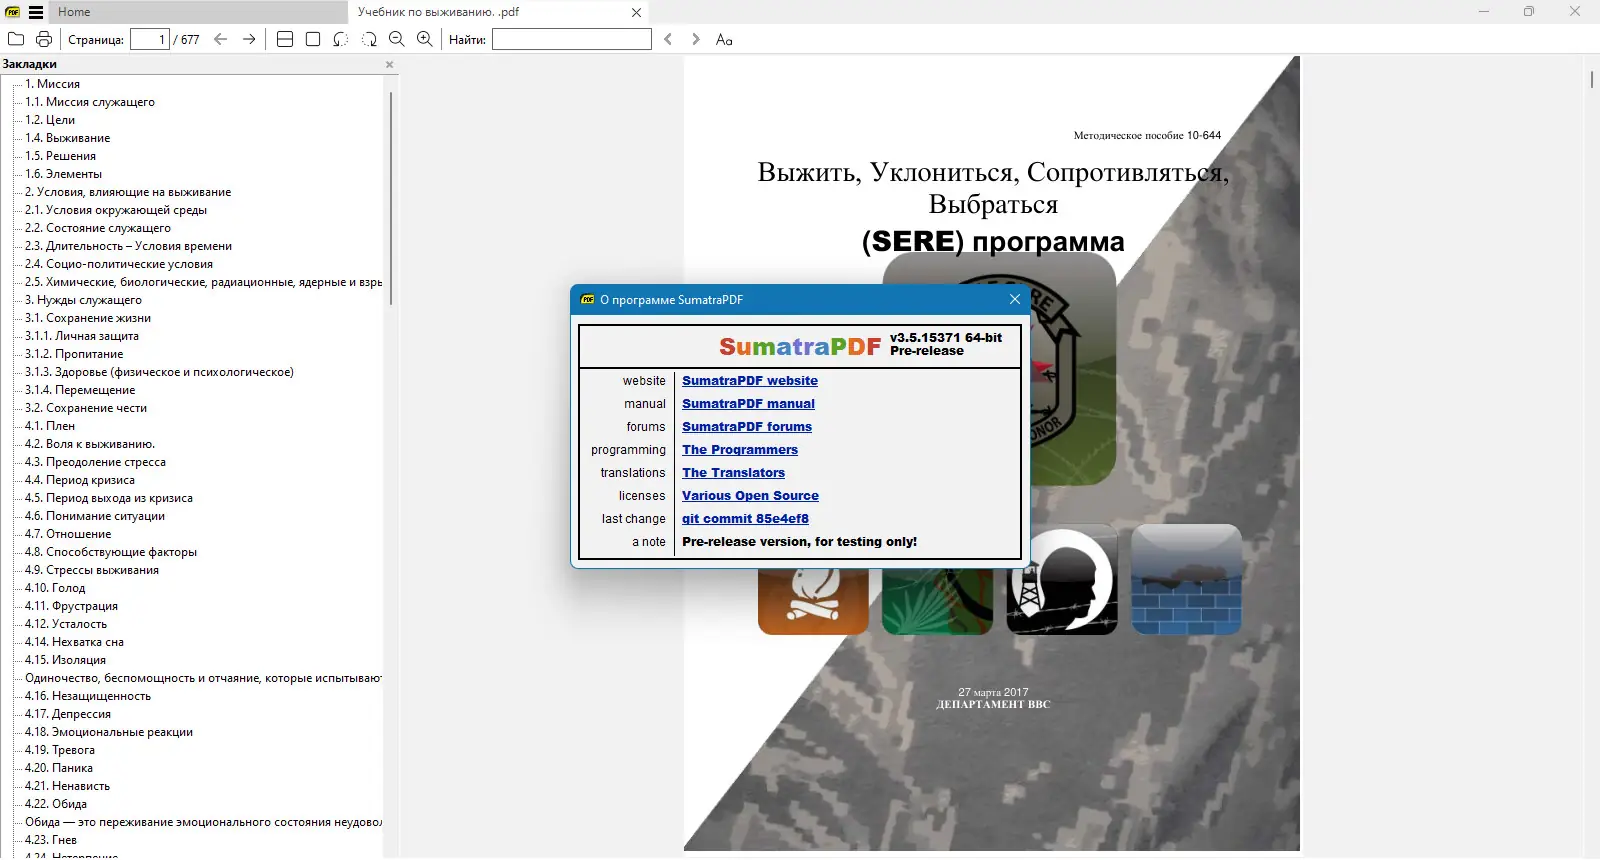1600x860 pixels.
Task: Select bookmark 4.1. Плен
Action: tap(50, 426)
